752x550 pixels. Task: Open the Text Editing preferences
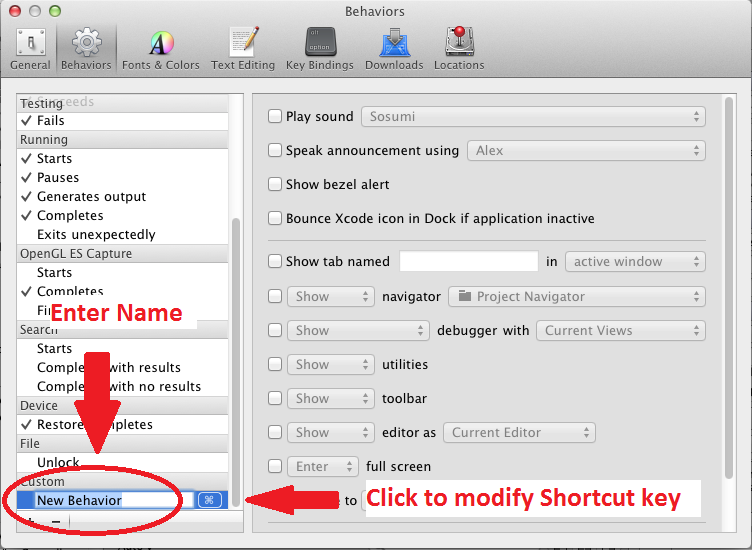tap(243, 49)
